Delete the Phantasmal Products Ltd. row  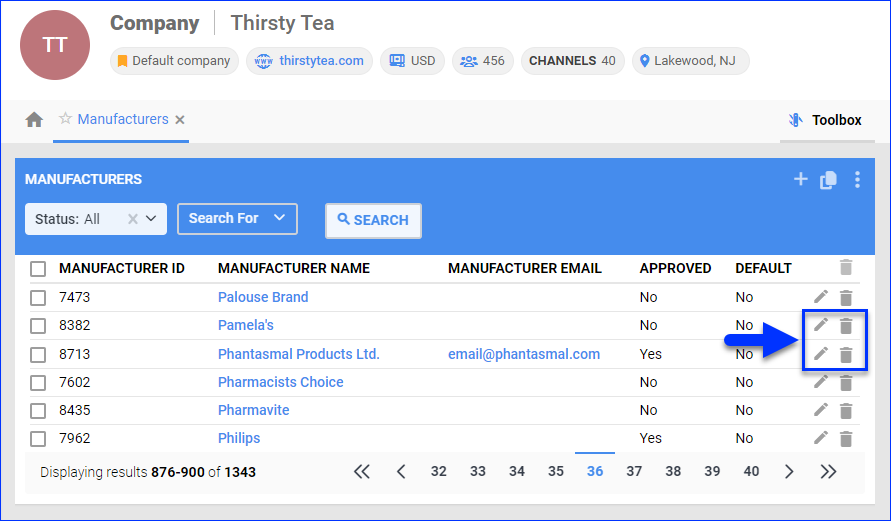(x=846, y=354)
